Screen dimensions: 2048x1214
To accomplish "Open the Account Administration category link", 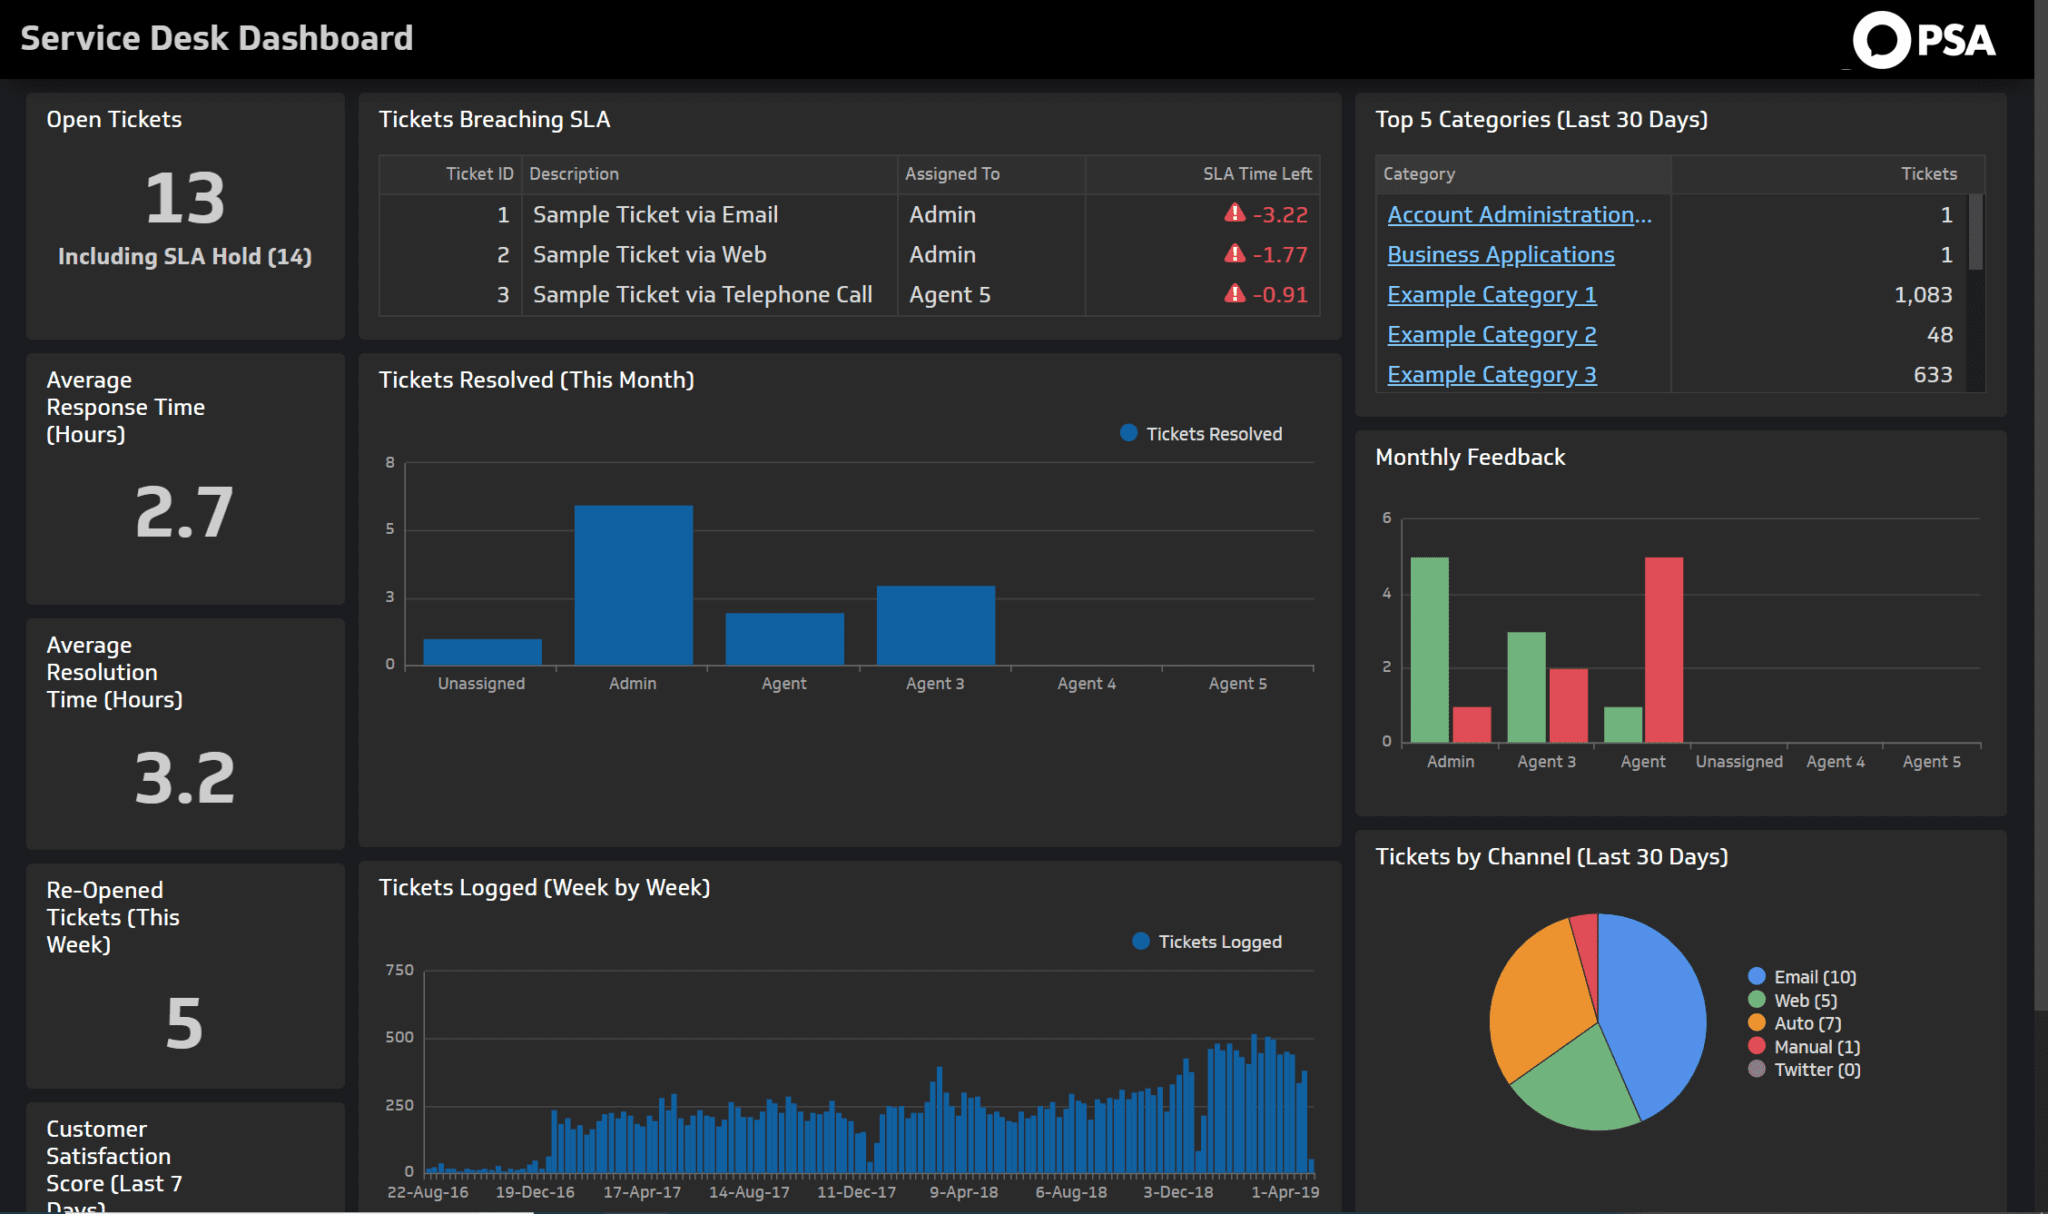I will 1519,214.
